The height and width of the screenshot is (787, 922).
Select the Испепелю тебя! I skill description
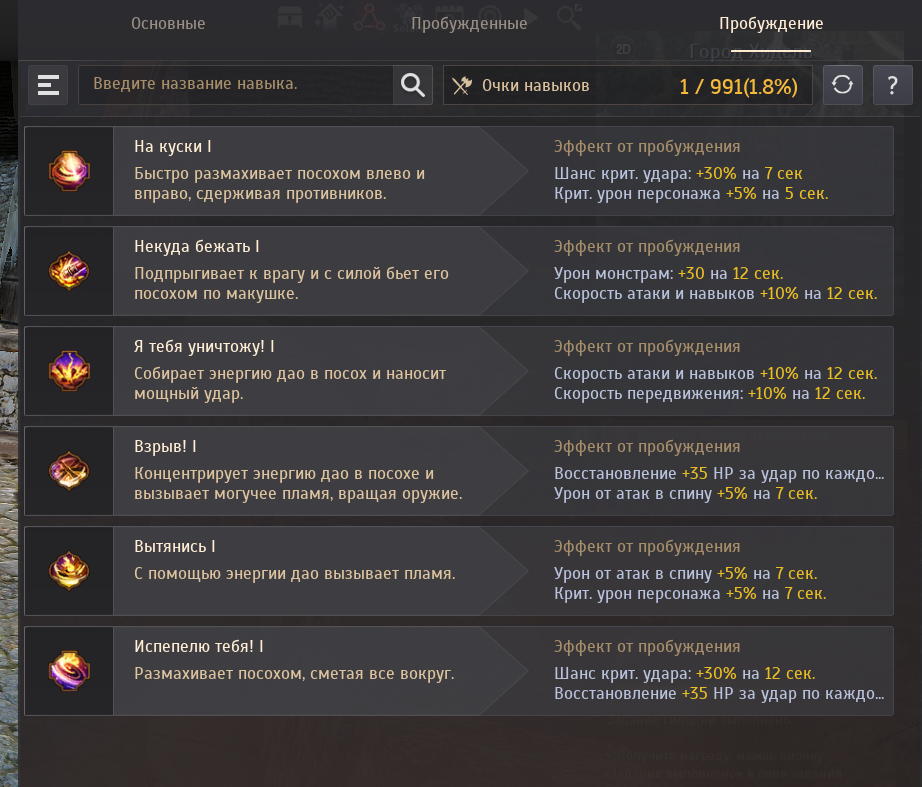[x=295, y=673]
